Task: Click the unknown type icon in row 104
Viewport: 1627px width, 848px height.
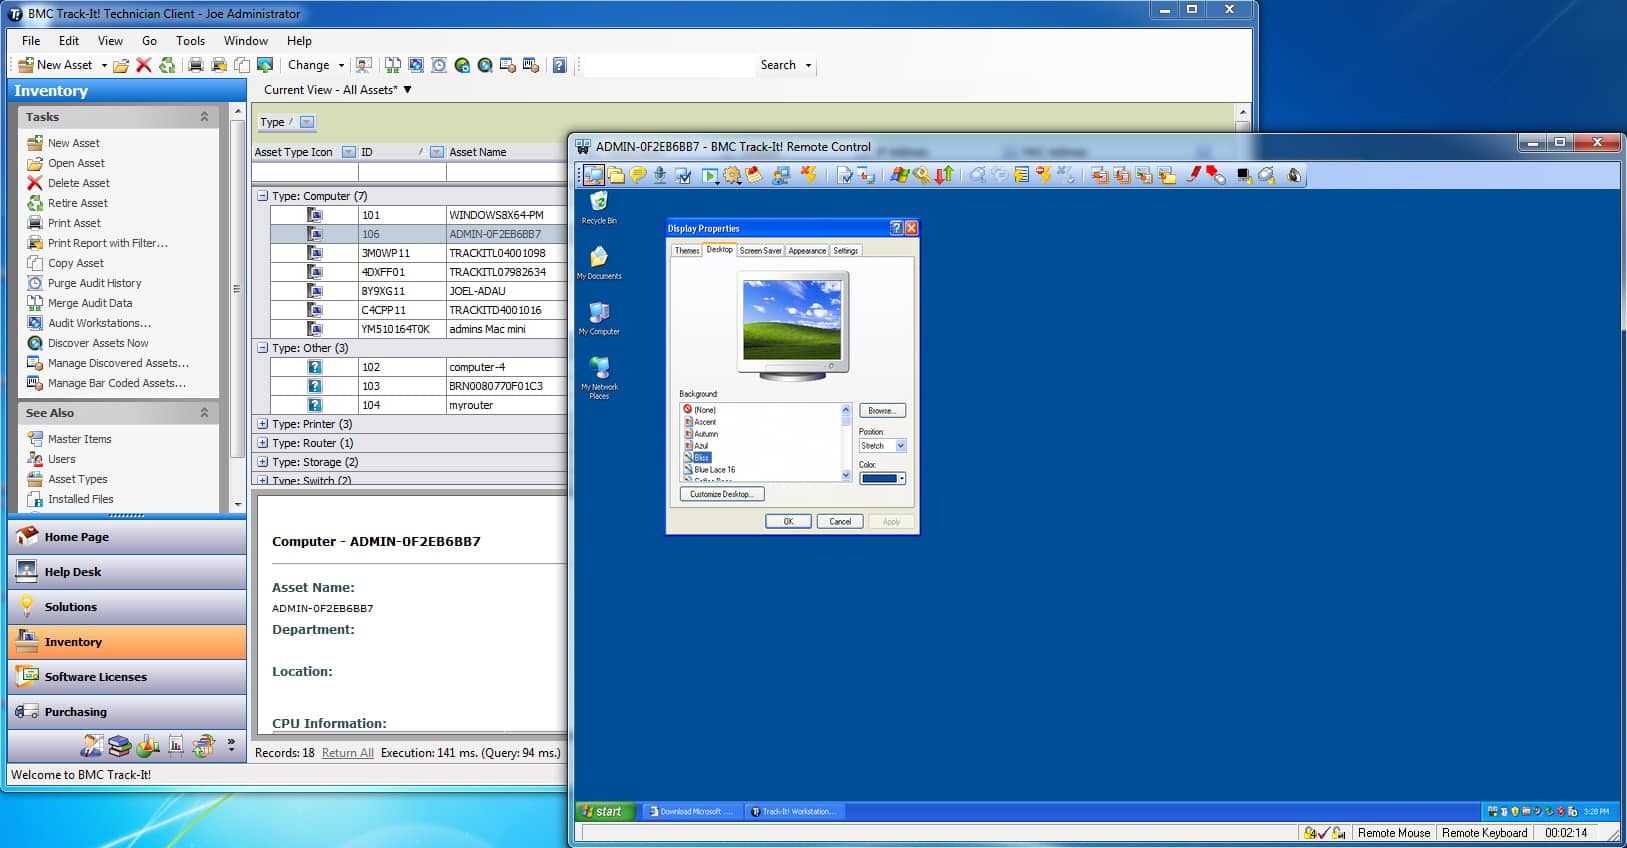Action: pyautogui.click(x=315, y=405)
